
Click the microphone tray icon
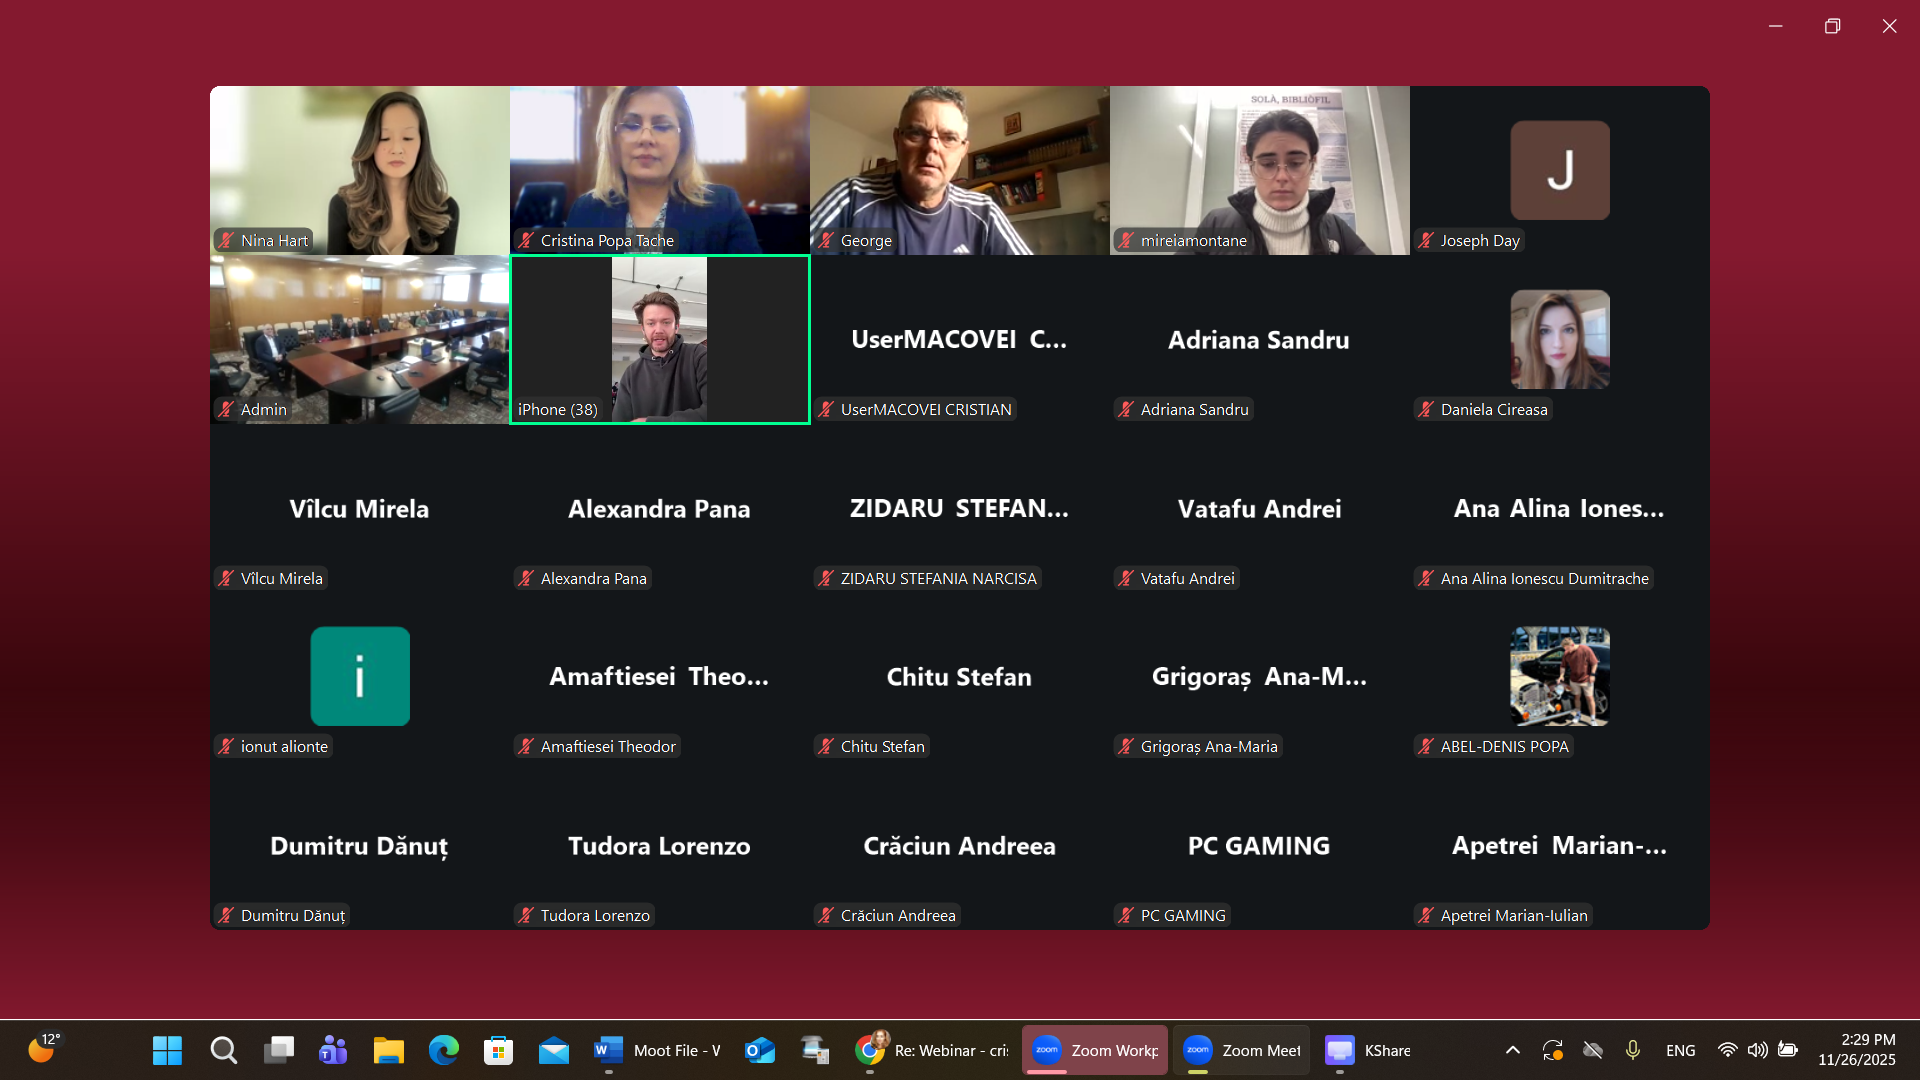[x=1633, y=1050]
